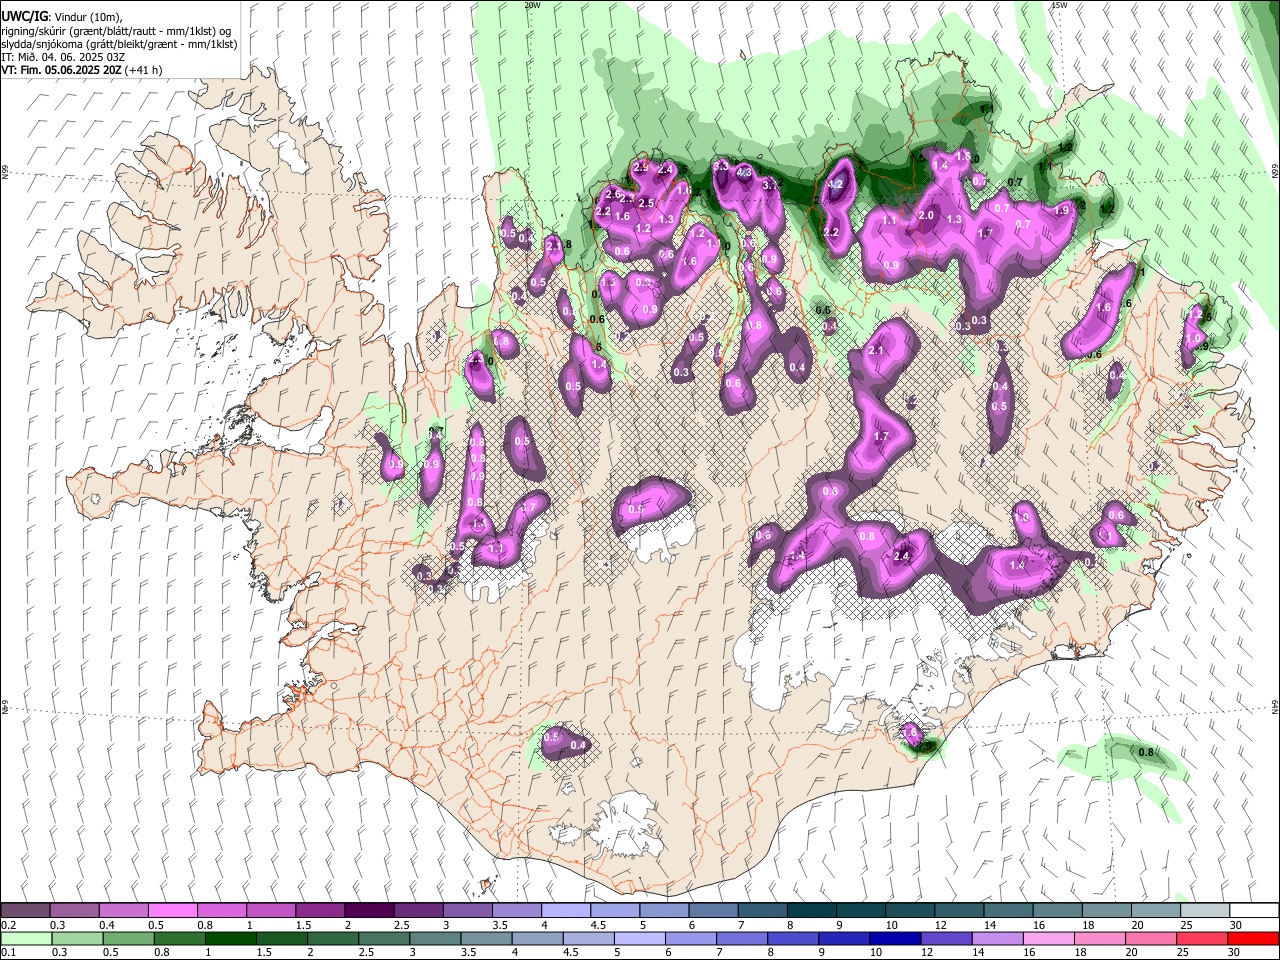
Task: Click the valid time 'VT: Fim. 05.06.2025 20Z'
Action: (x=60, y=70)
